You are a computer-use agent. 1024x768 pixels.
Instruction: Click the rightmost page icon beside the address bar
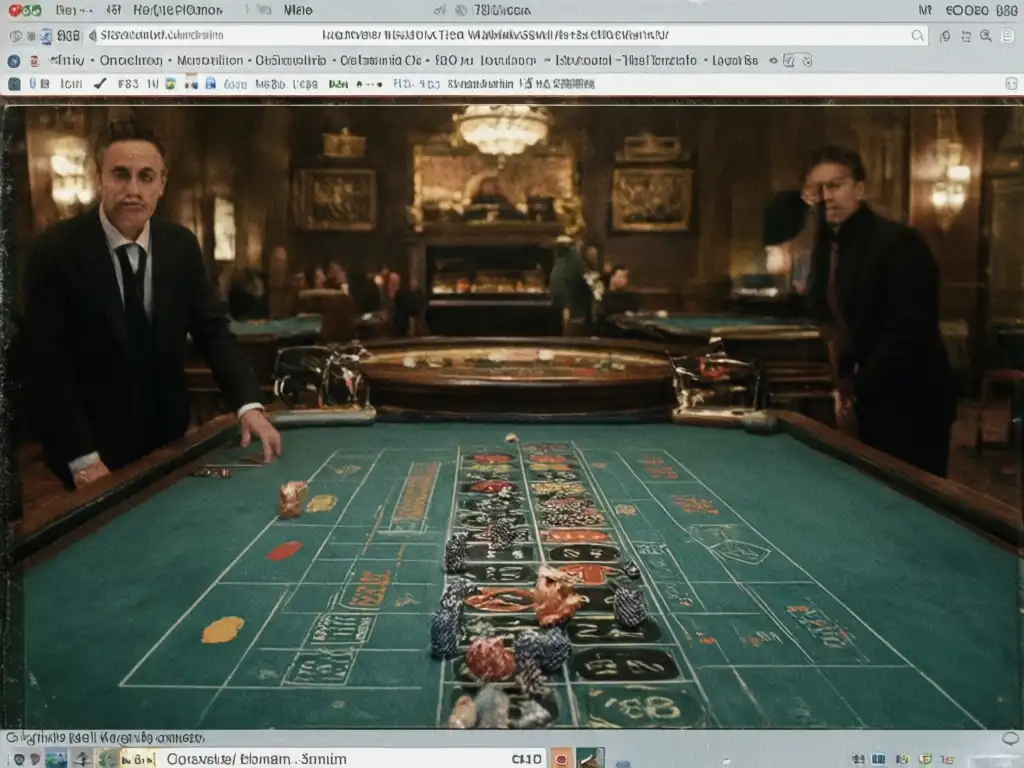[x=1008, y=36]
